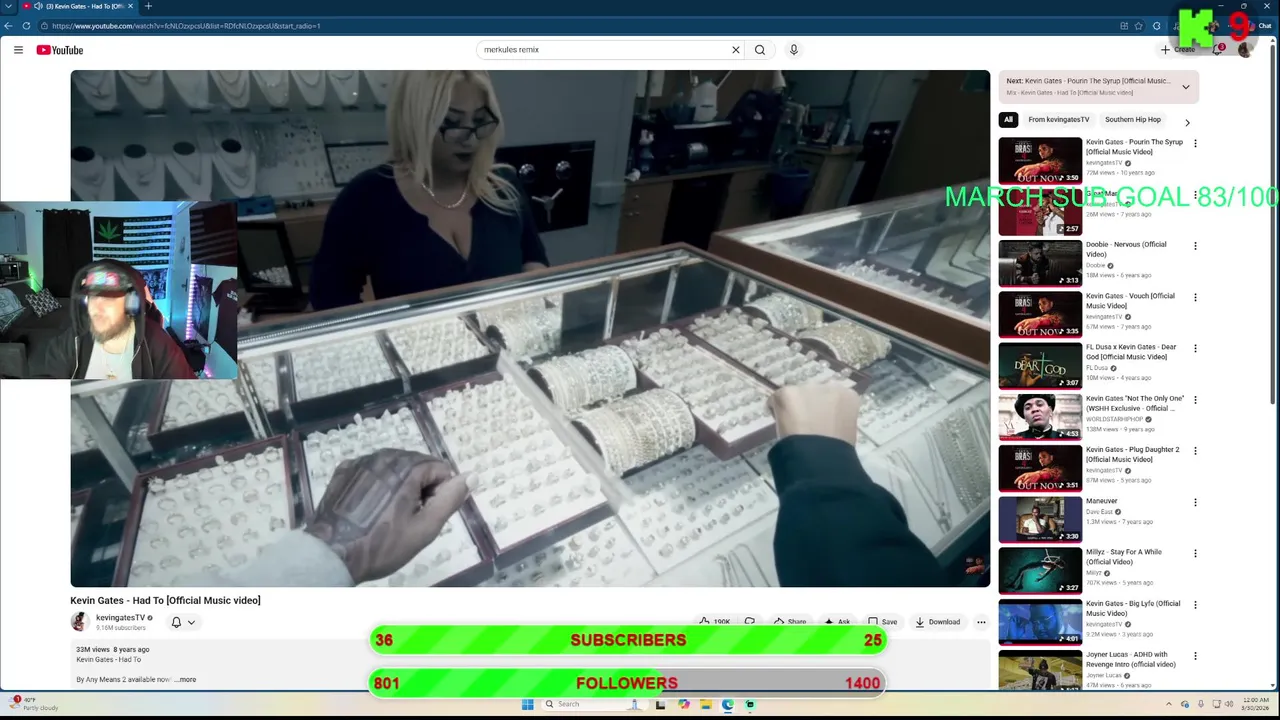Image resolution: width=1280 pixels, height=720 pixels.
Task: Clear the search box with X
Action: click(736, 50)
